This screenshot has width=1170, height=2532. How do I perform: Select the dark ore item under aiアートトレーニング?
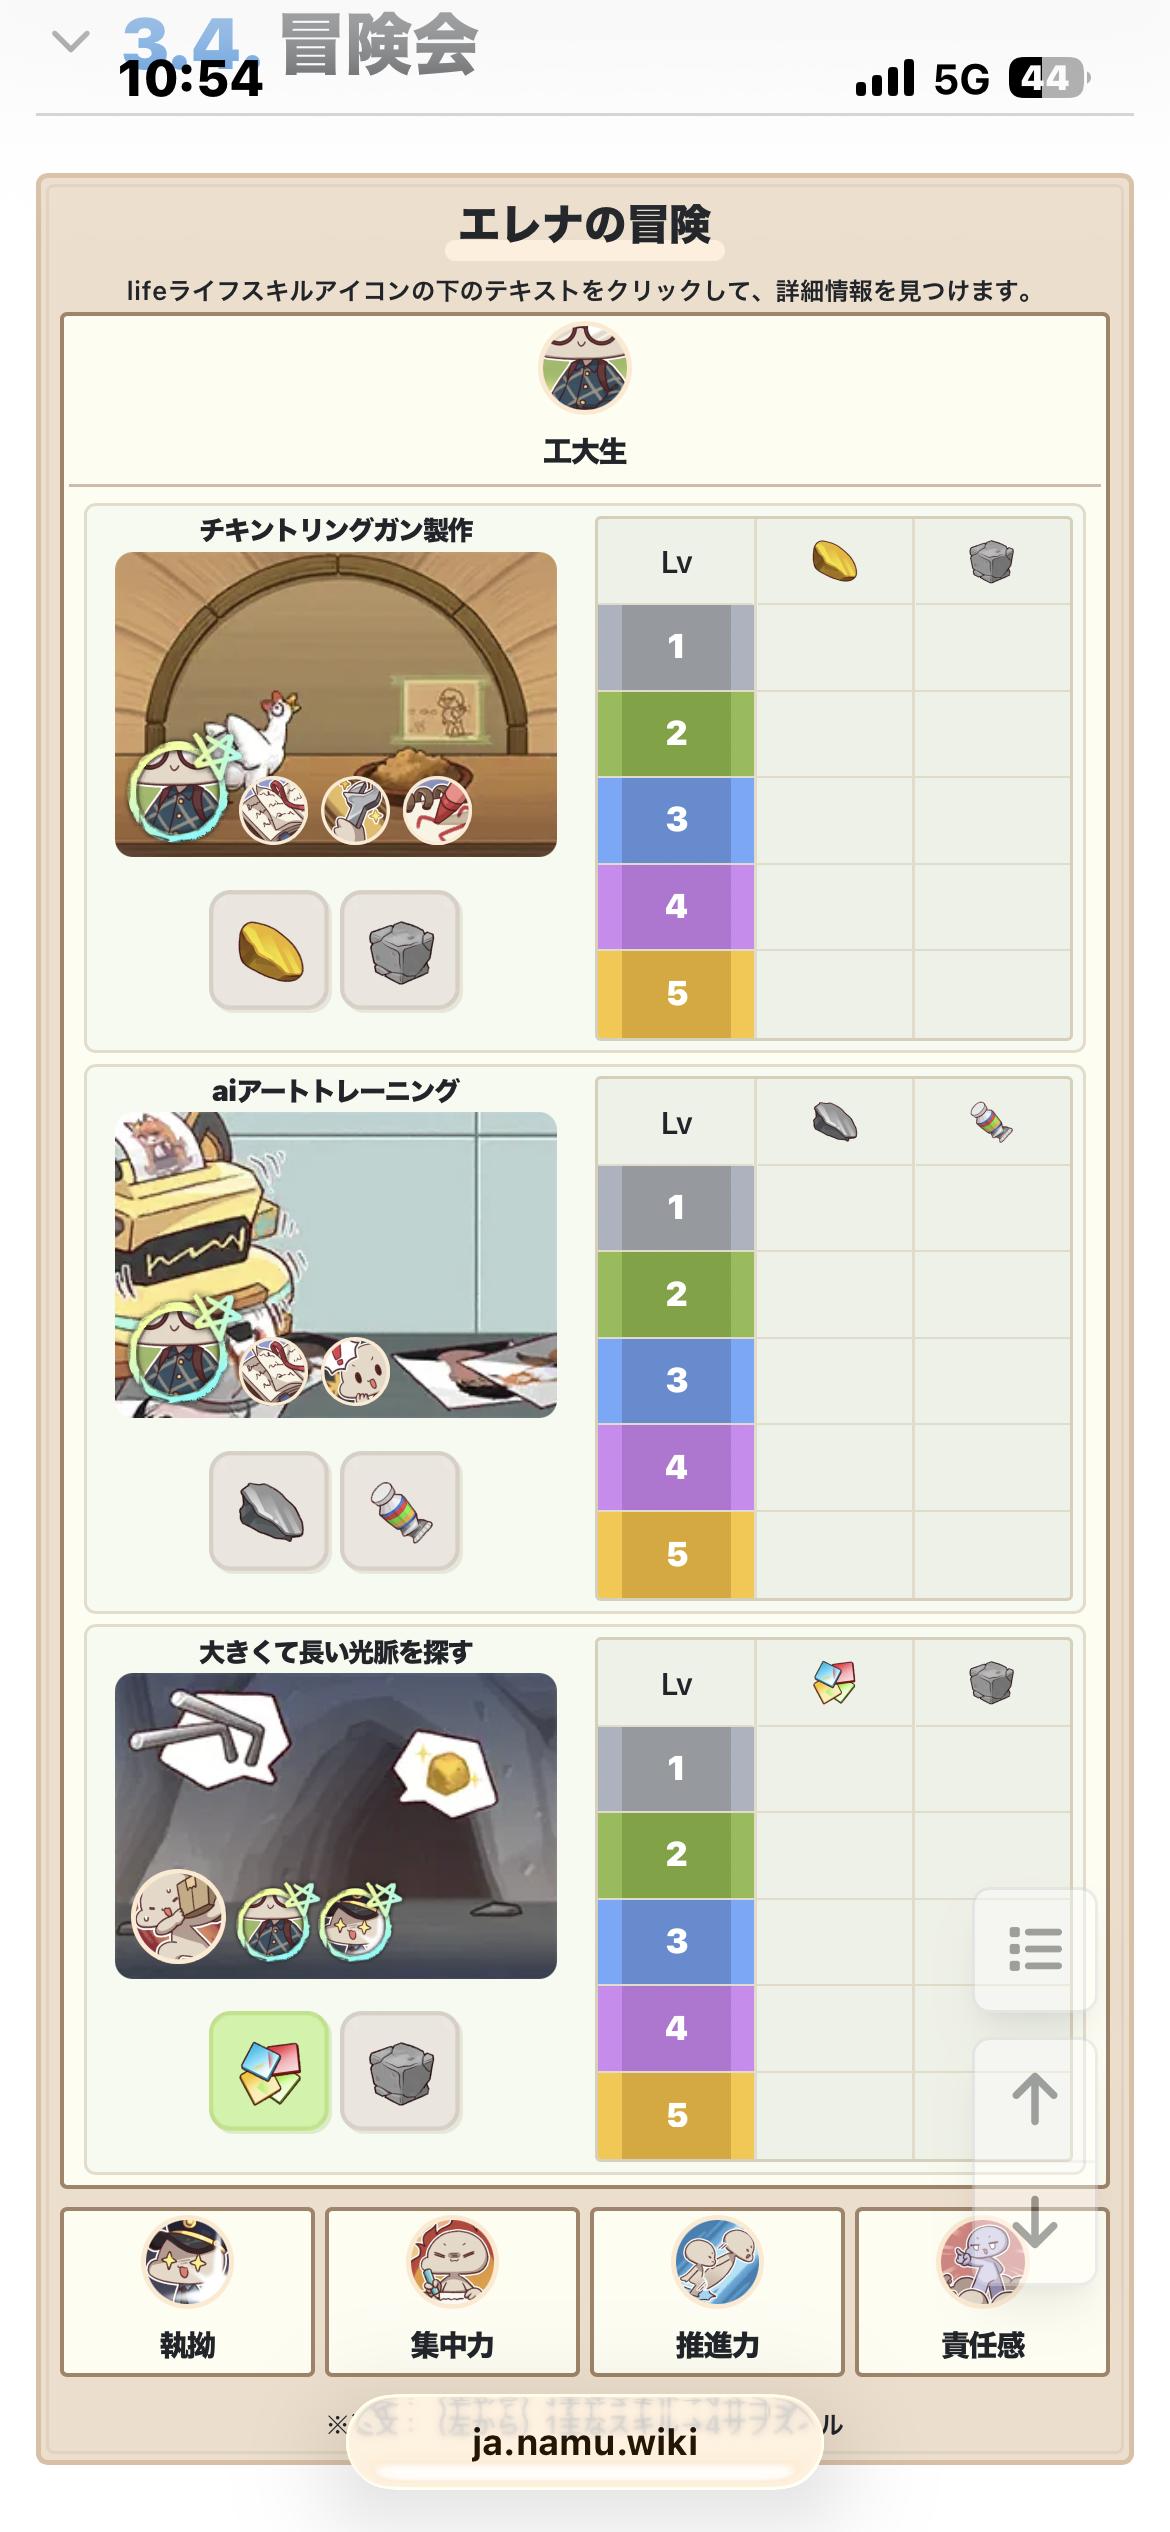pos(269,1511)
